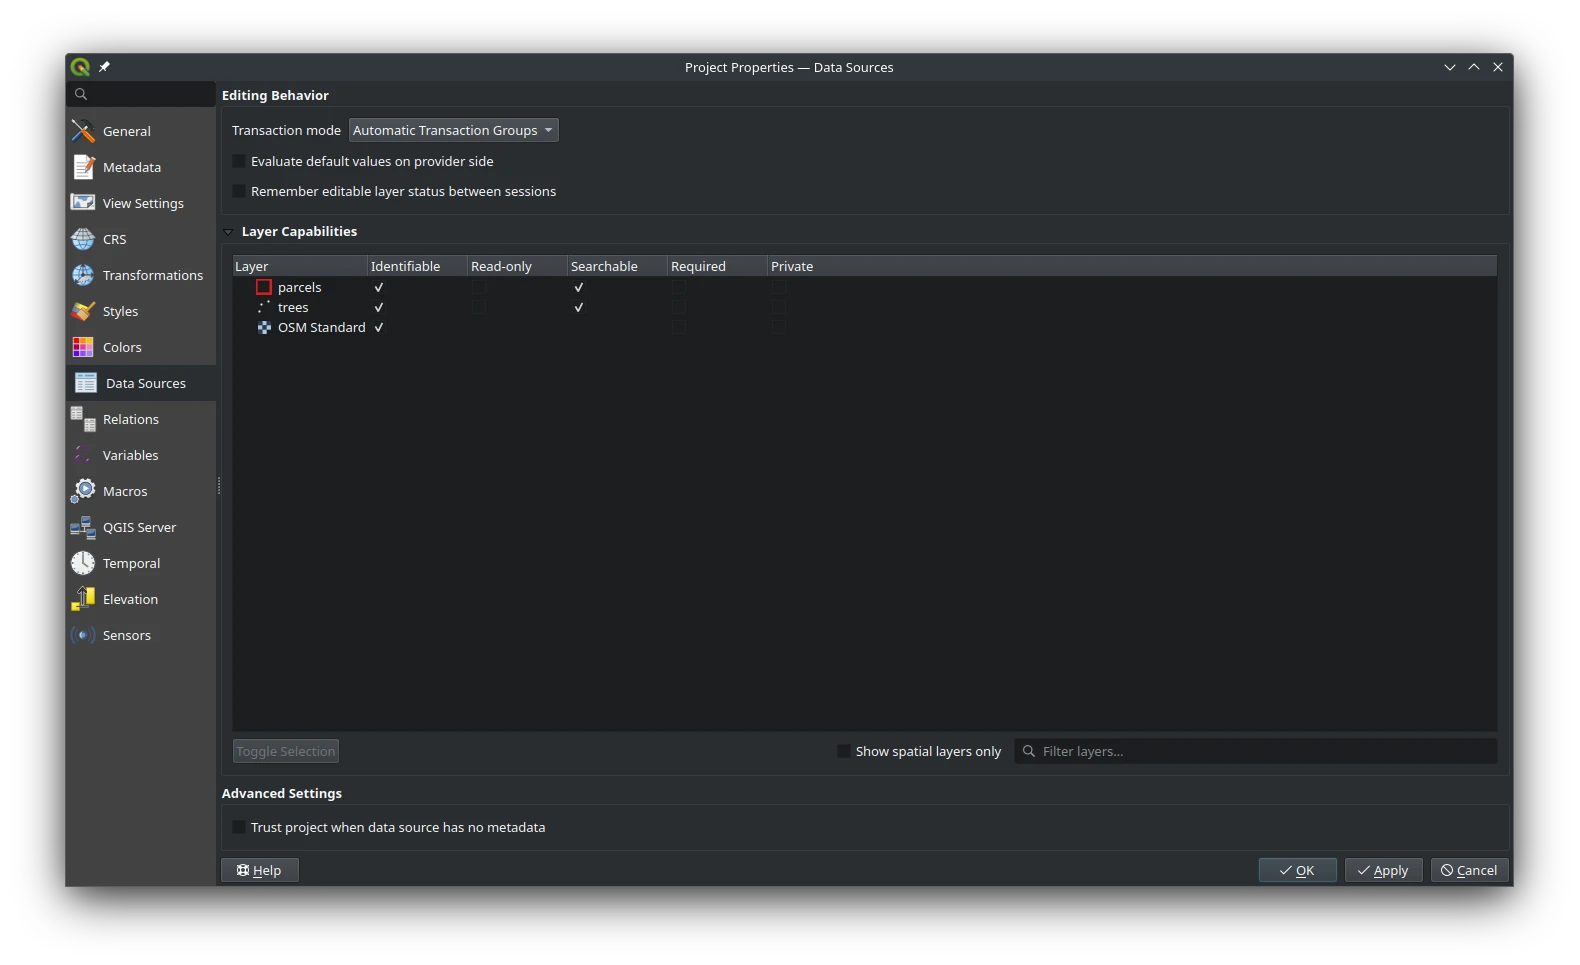Open the Elevation icon

[x=83, y=599]
